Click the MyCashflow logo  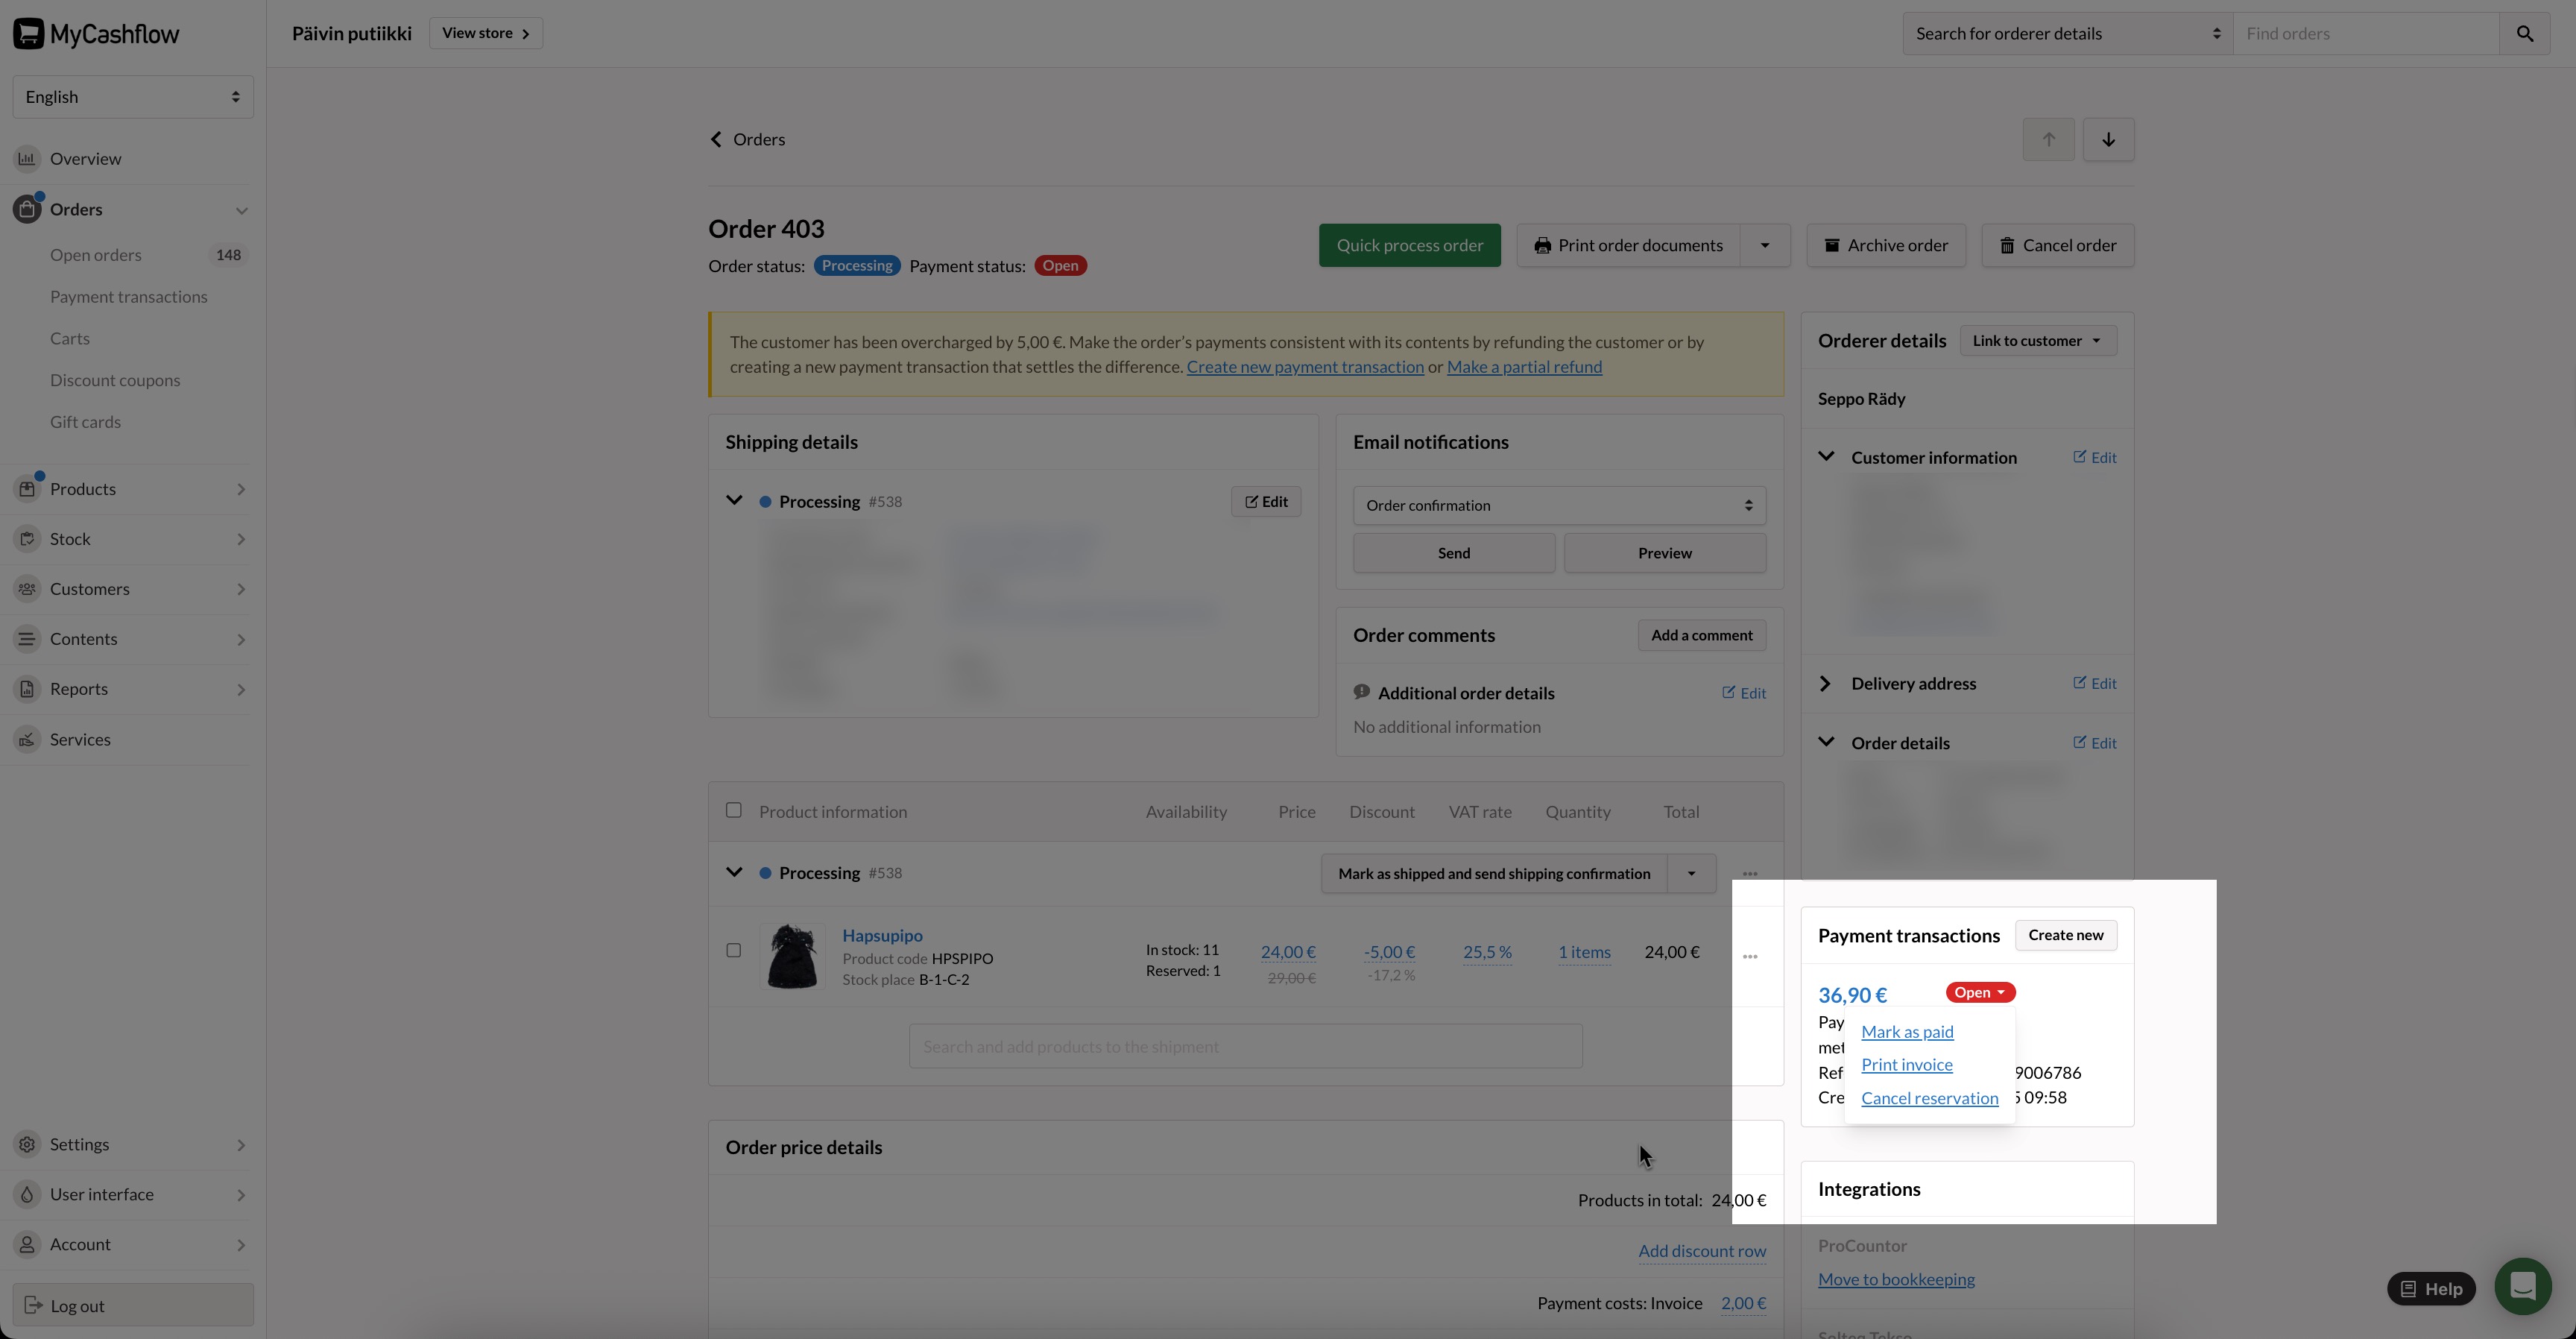(96, 34)
